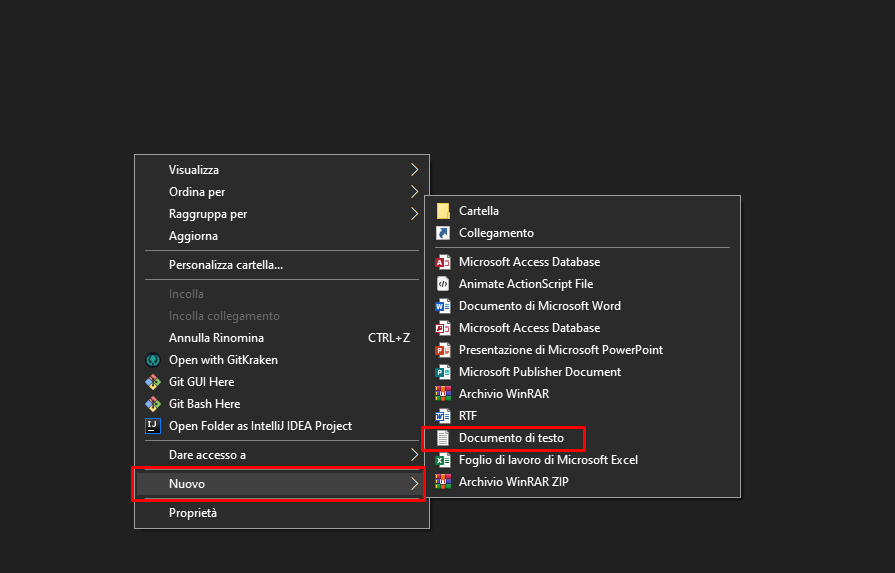Click the Collegamento shortcut arrow icon
This screenshot has width=895, height=573.
443,233
